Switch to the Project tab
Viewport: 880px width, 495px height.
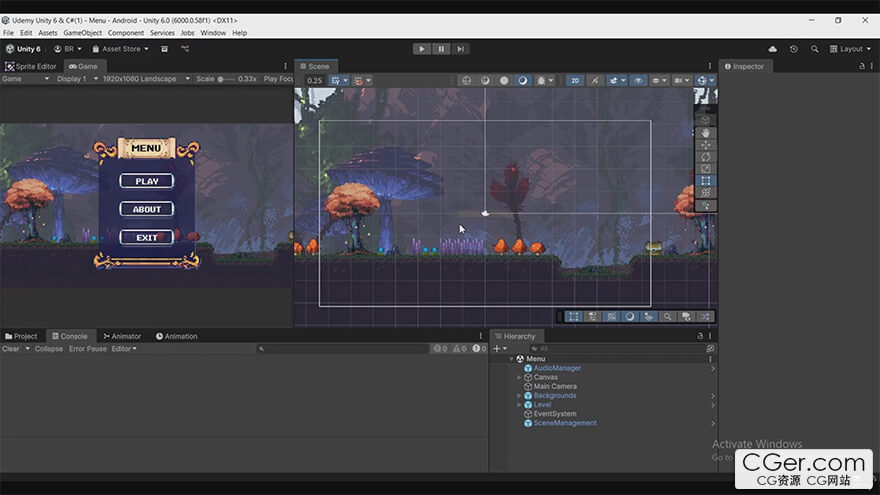(21, 336)
